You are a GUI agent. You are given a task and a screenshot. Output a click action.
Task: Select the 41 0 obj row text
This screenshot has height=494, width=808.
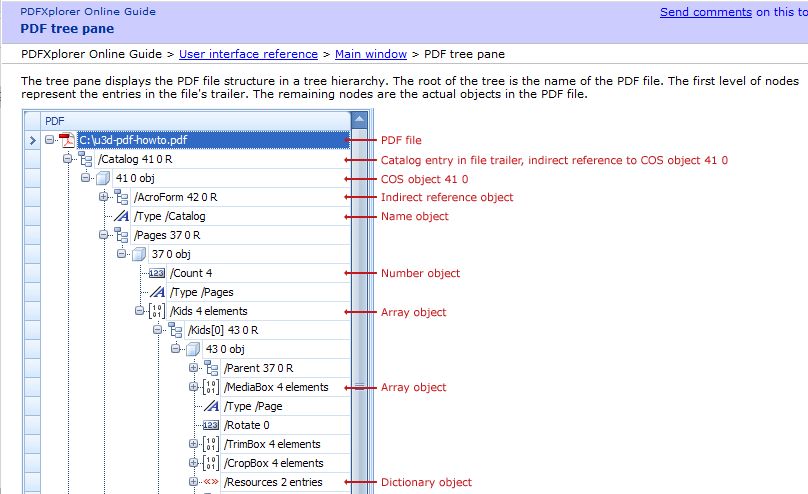coord(135,178)
